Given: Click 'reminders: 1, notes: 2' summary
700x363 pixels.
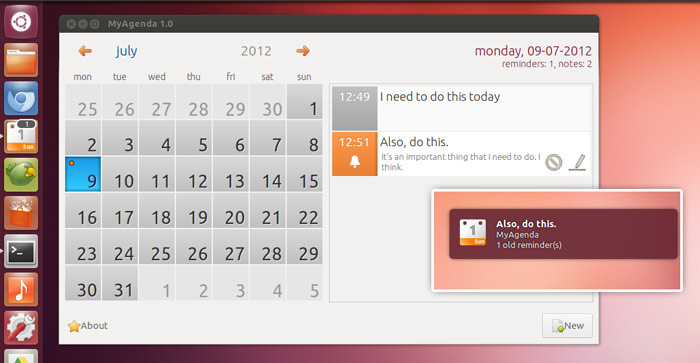Looking at the screenshot, I should point(546,64).
